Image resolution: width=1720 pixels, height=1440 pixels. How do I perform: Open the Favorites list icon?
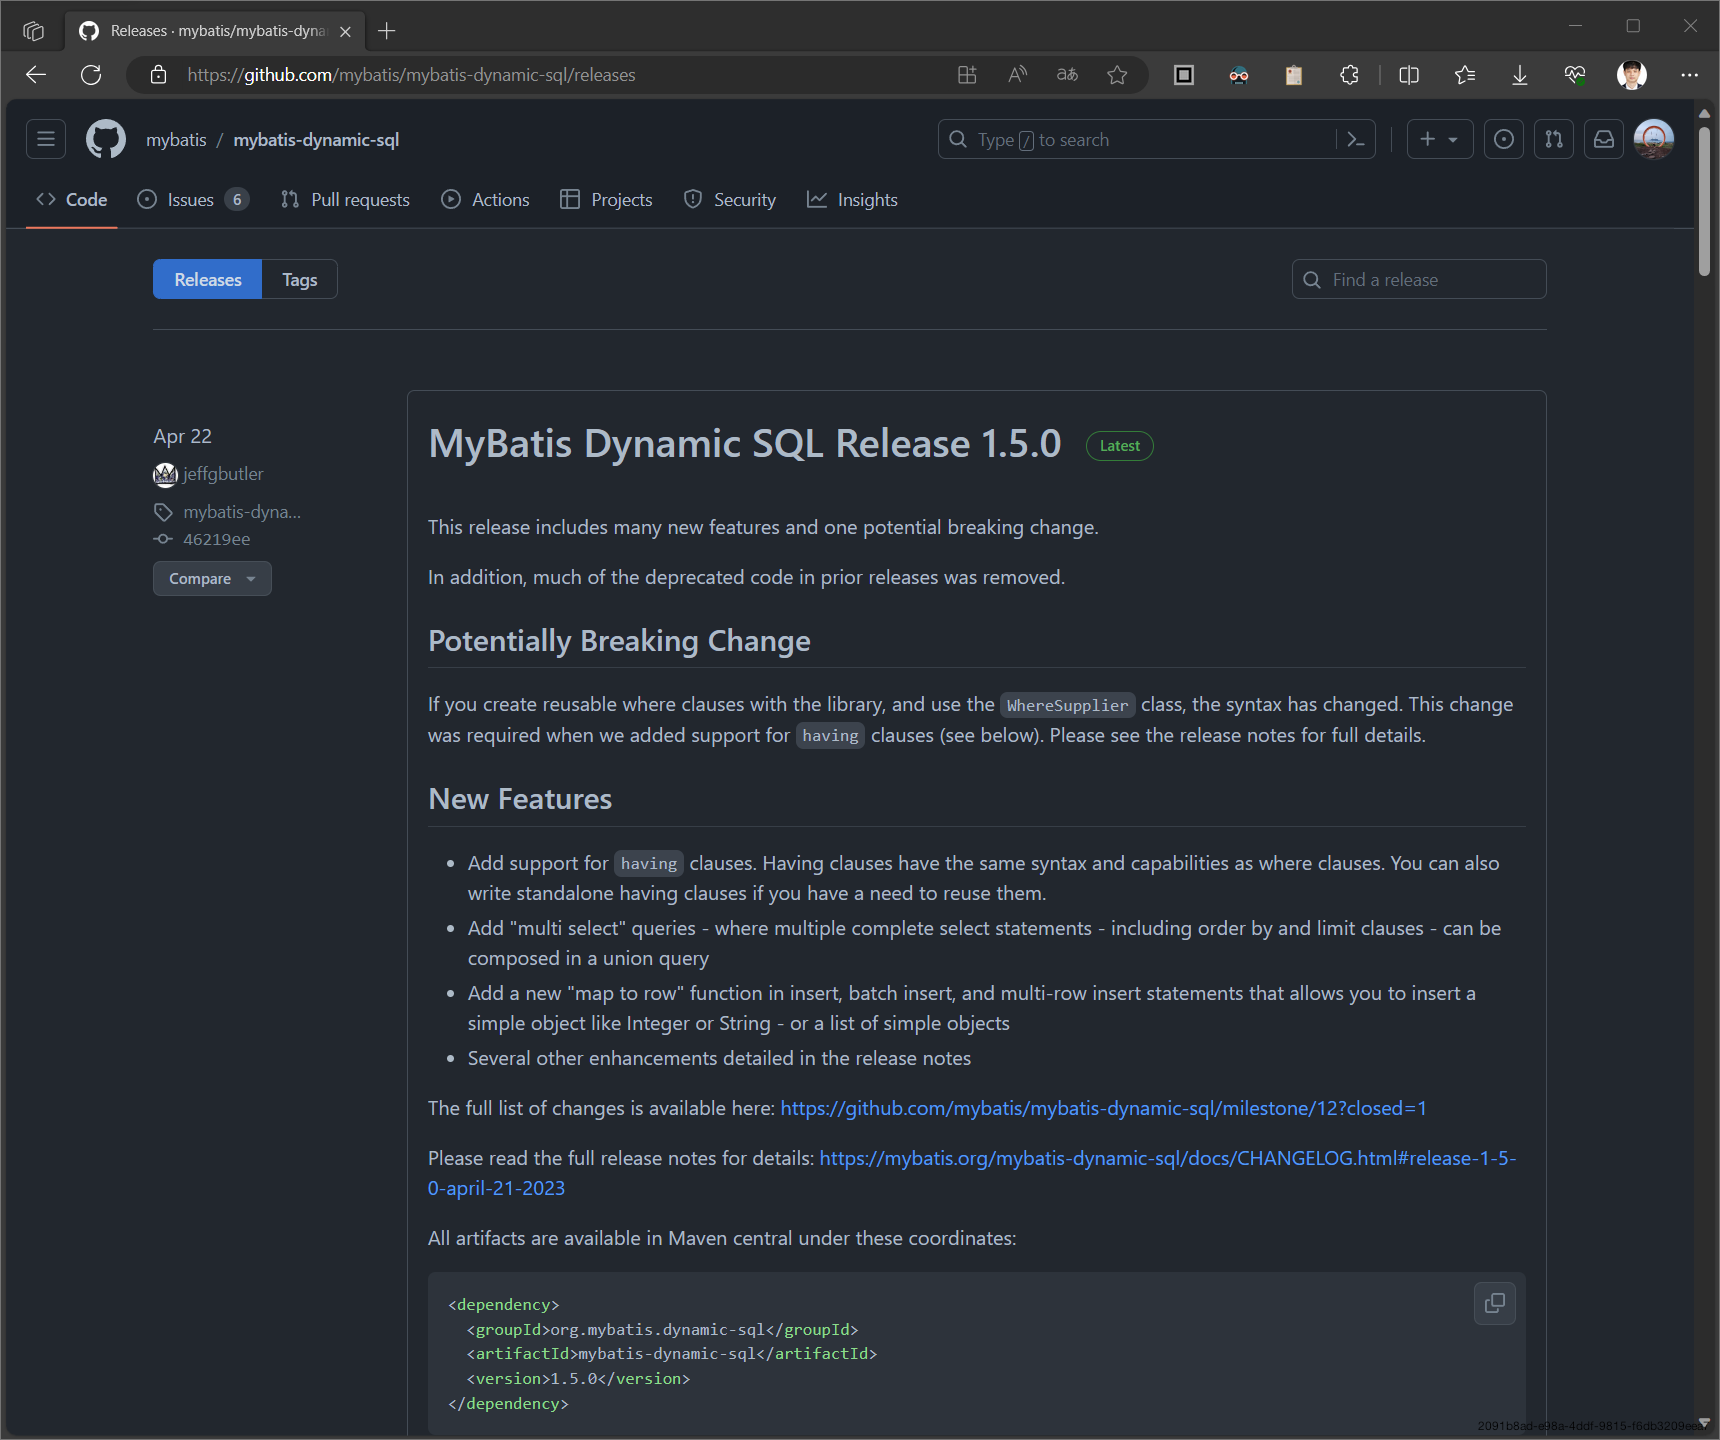click(x=1465, y=75)
